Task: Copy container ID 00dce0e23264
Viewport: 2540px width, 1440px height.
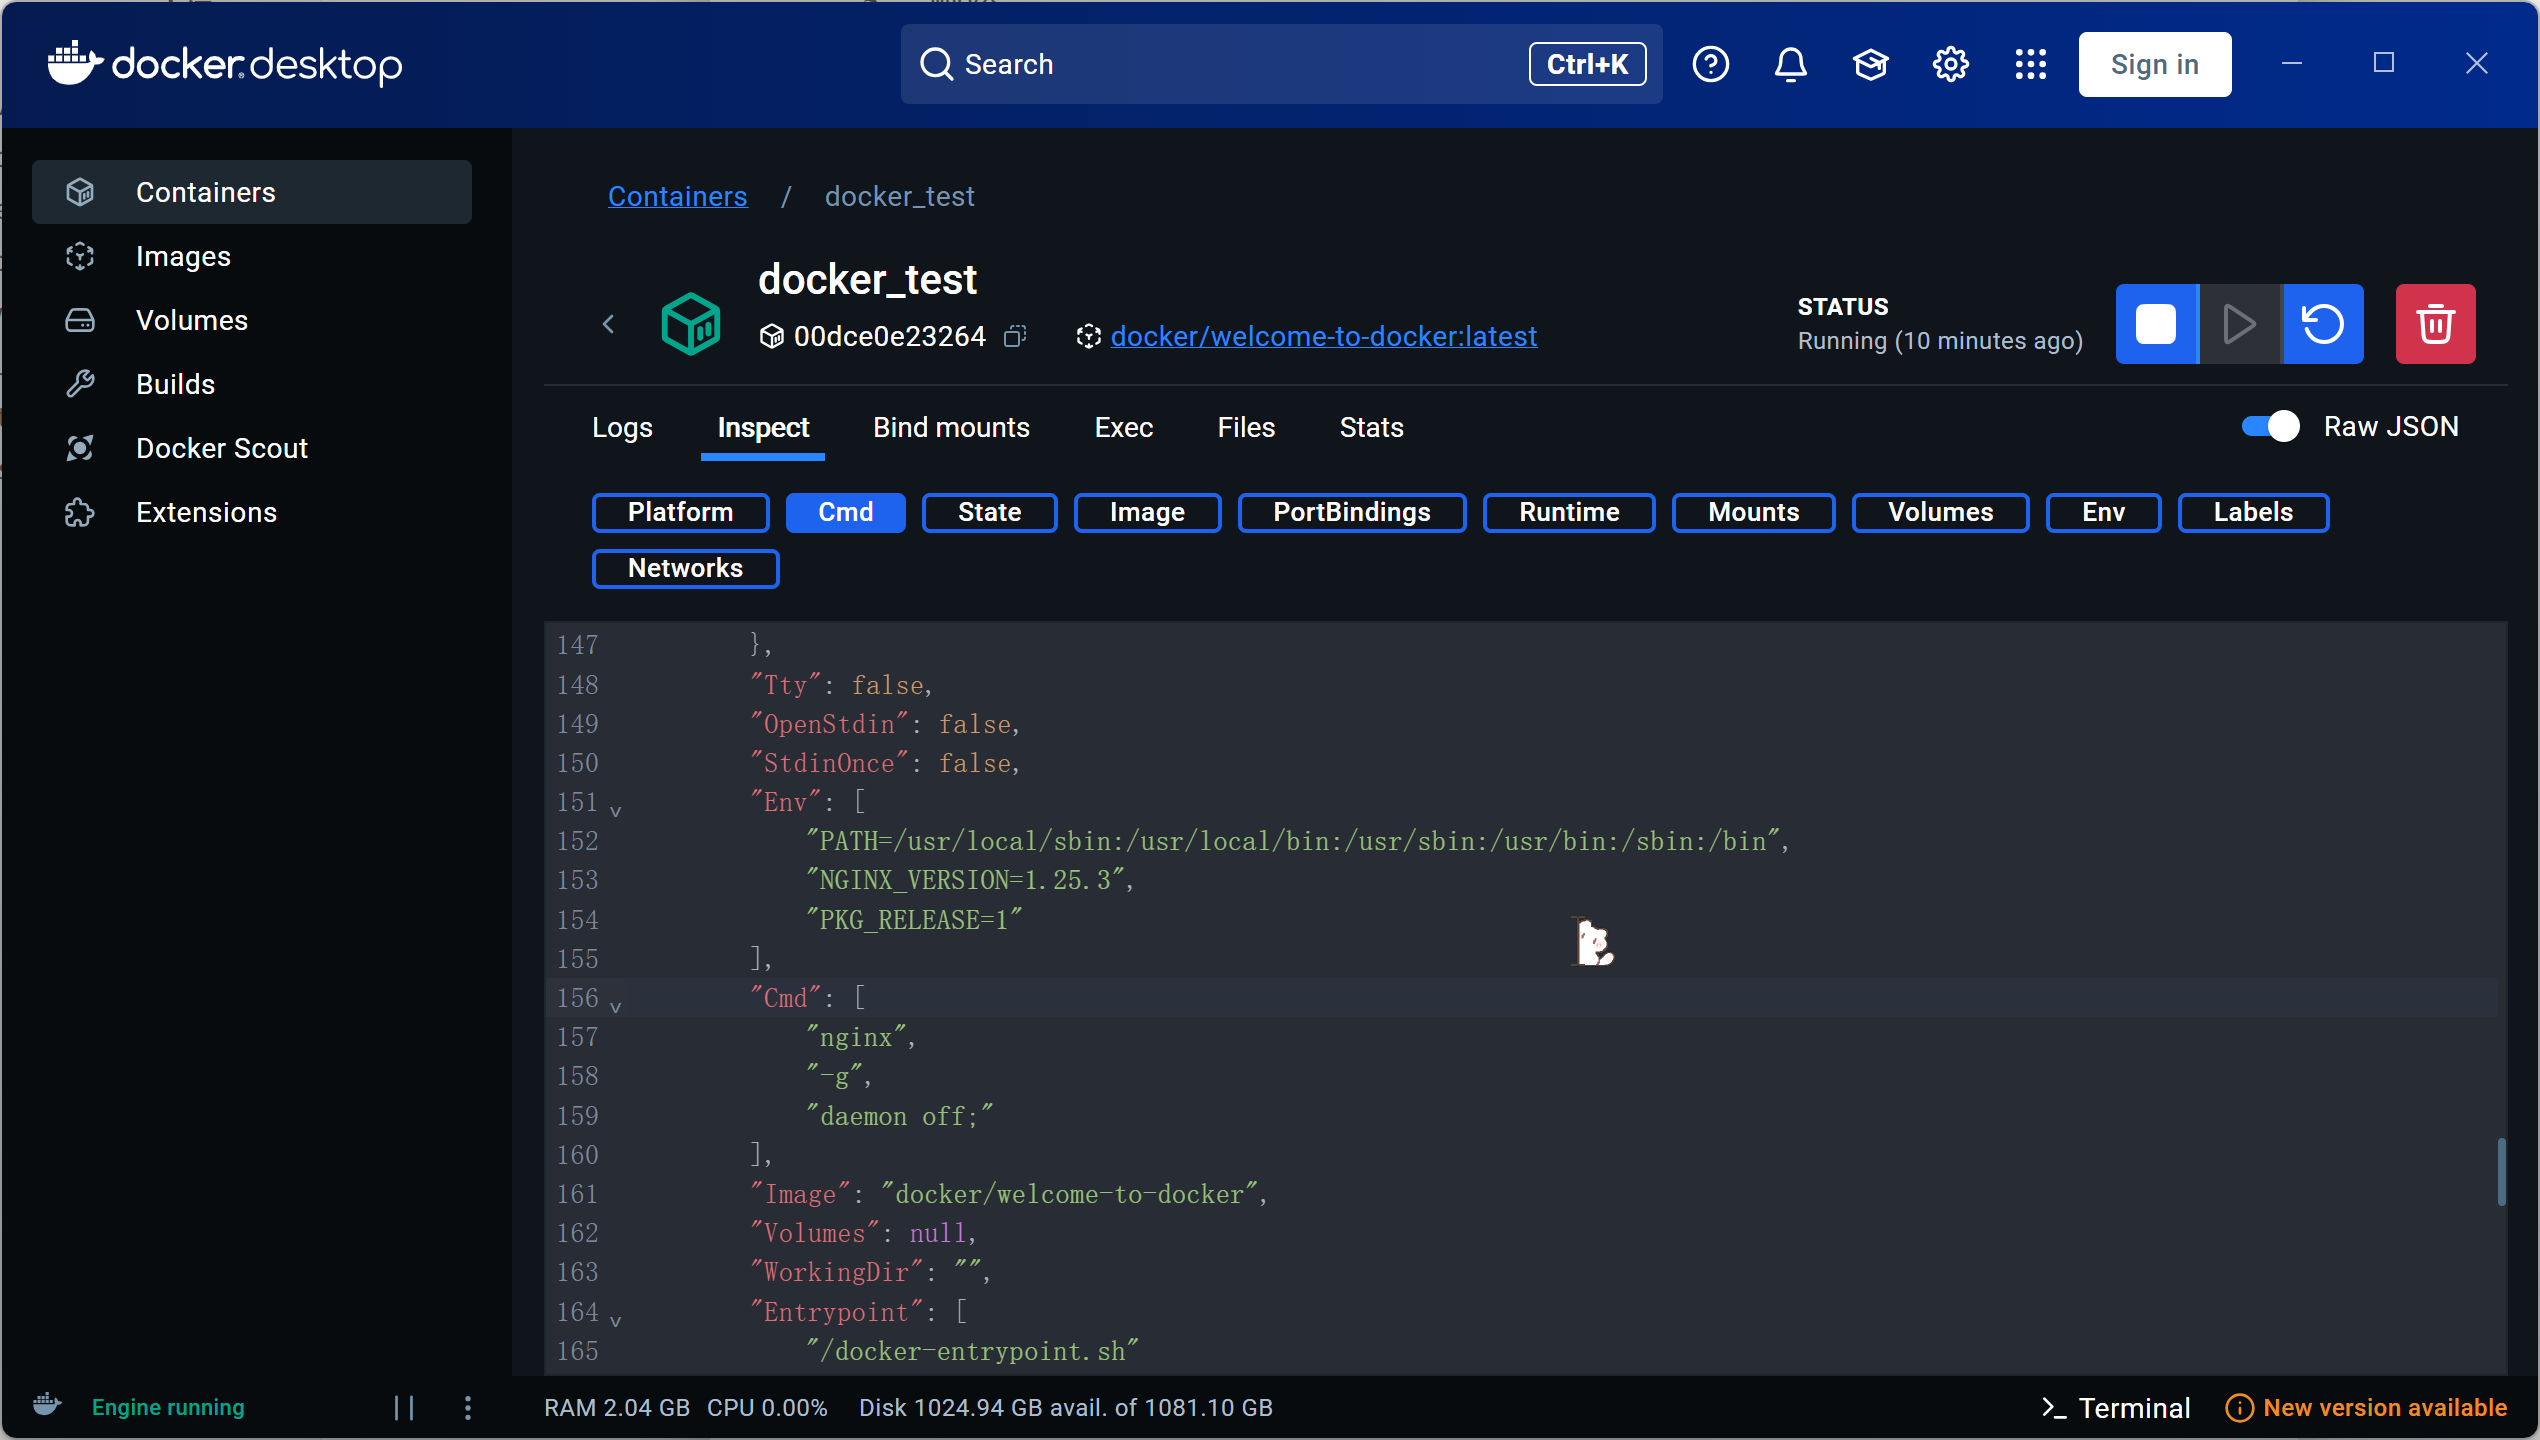Action: pos(1015,336)
